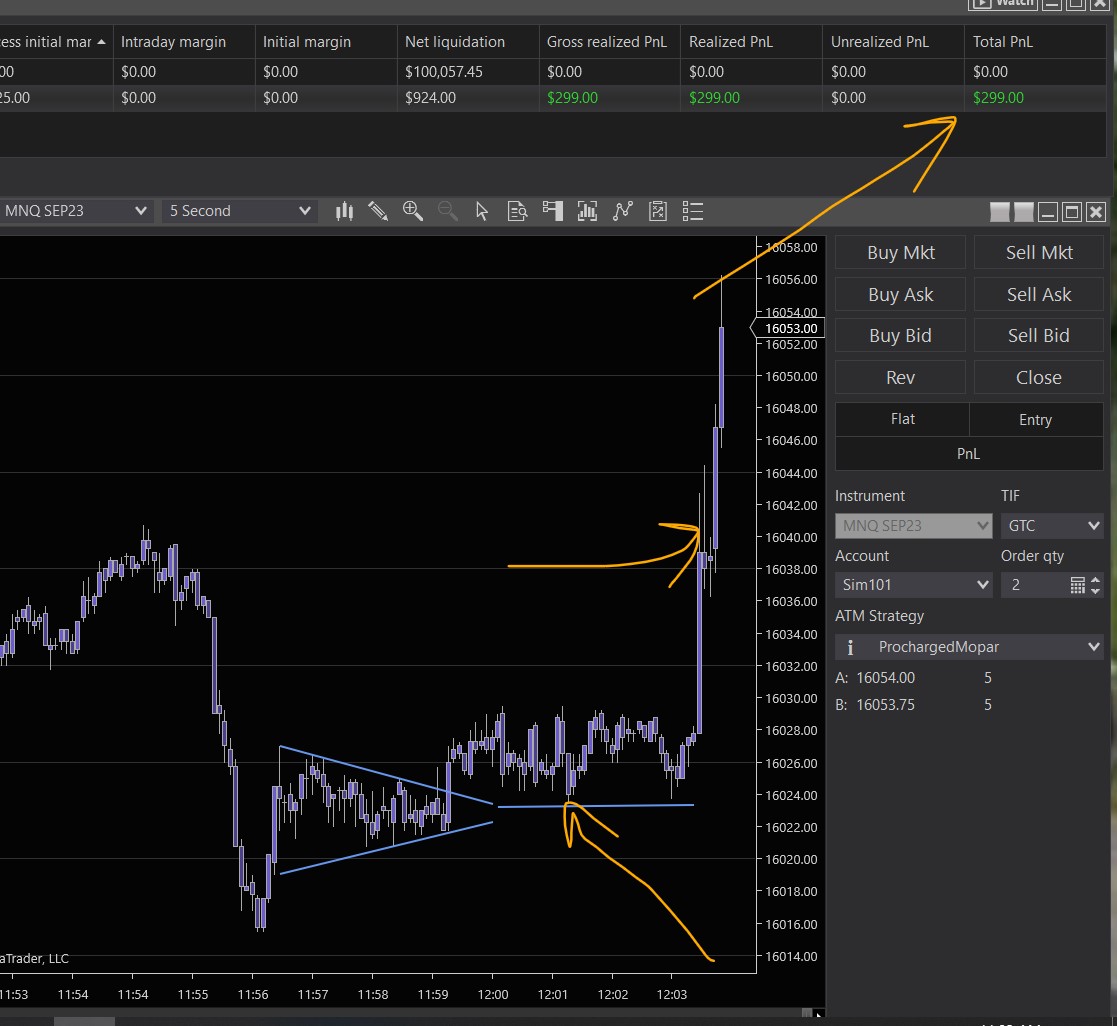Image resolution: width=1117 pixels, height=1026 pixels.
Task: Open the chart properties list icon
Action: (x=693, y=211)
